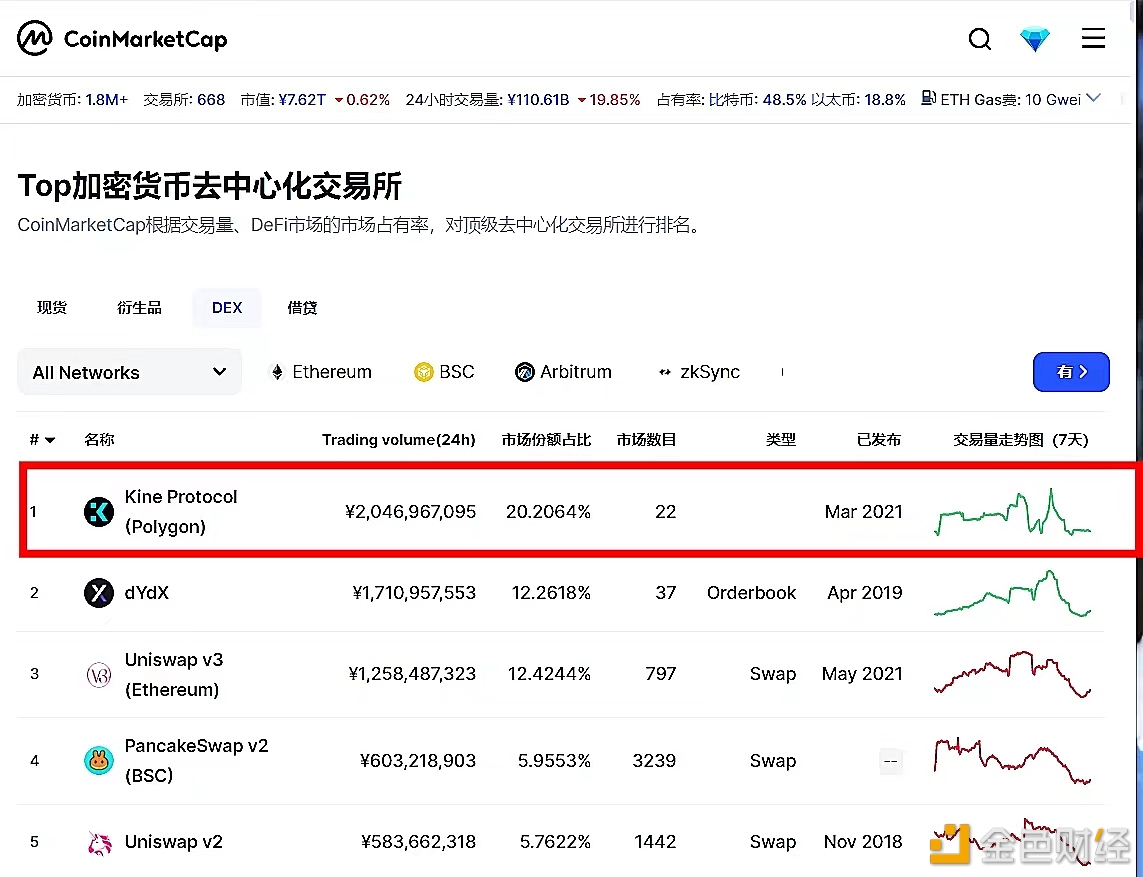Click the dYdX logo icon
This screenshot has width=1143, height=877.
[x=98, y=593]
